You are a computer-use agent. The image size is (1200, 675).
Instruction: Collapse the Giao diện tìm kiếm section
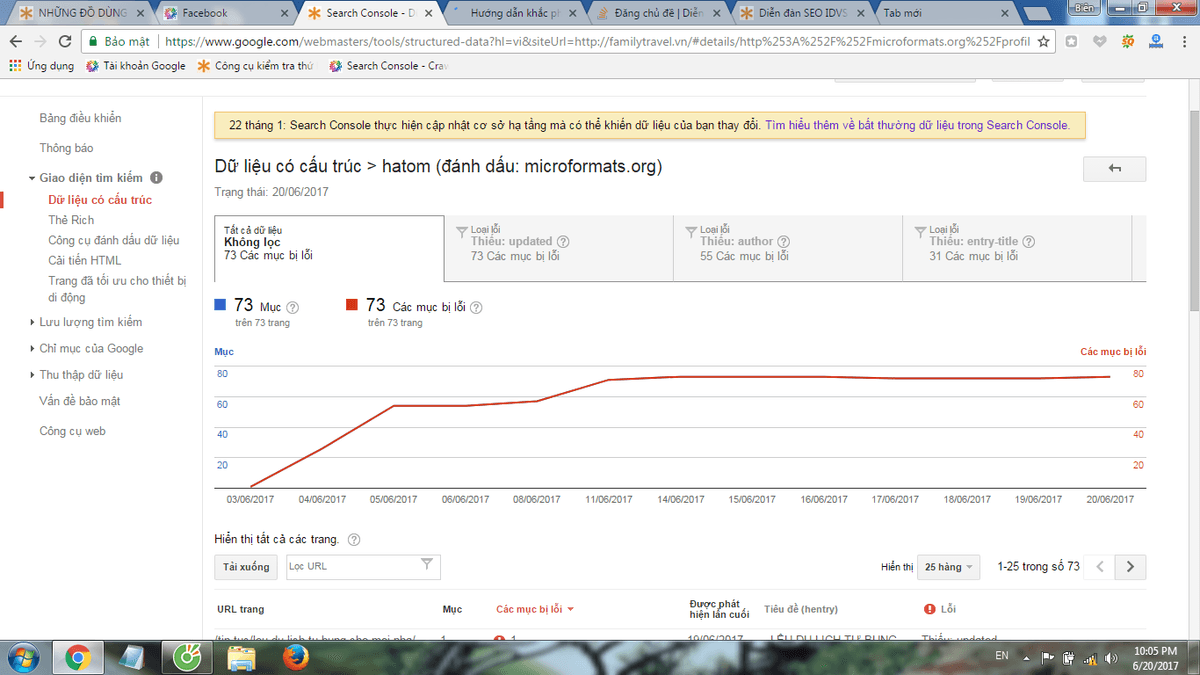click(31, 178)
